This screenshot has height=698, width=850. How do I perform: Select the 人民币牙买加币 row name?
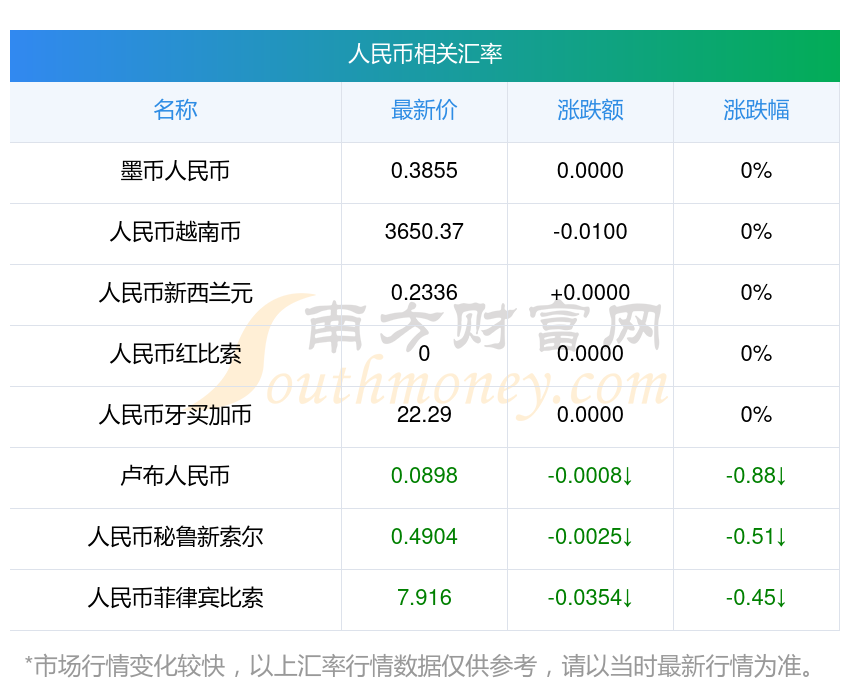pyautogui.click(x=175, y=415)
